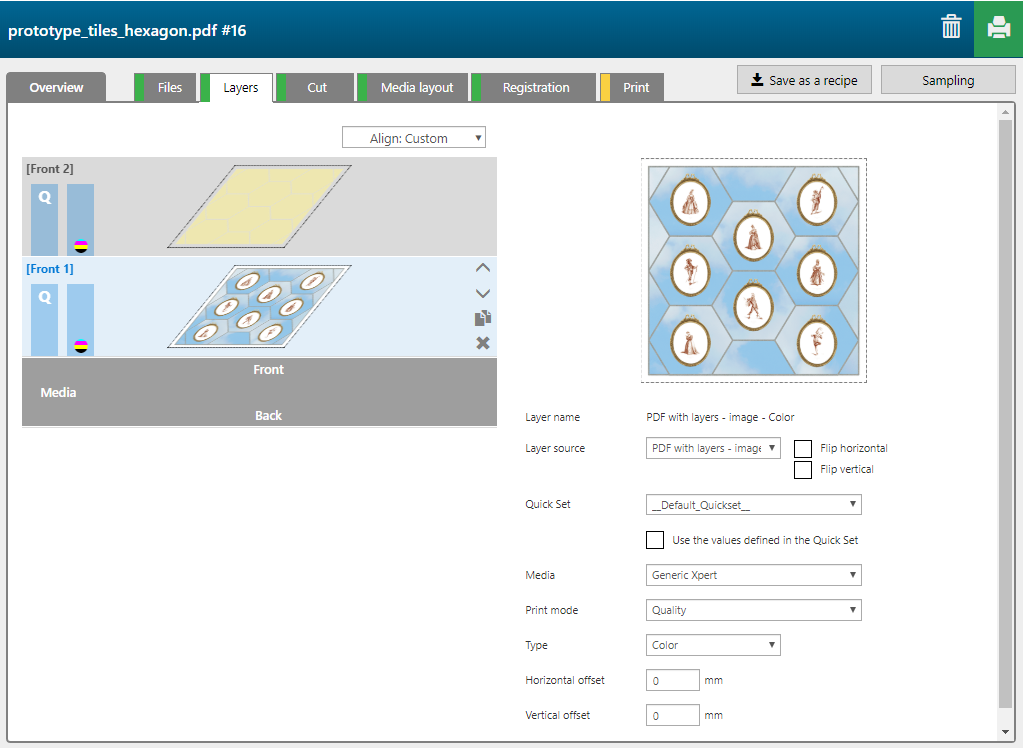1024x748 pixels.
Task: Move Front 1 layer down with chevron
Action: click(483, 293)
